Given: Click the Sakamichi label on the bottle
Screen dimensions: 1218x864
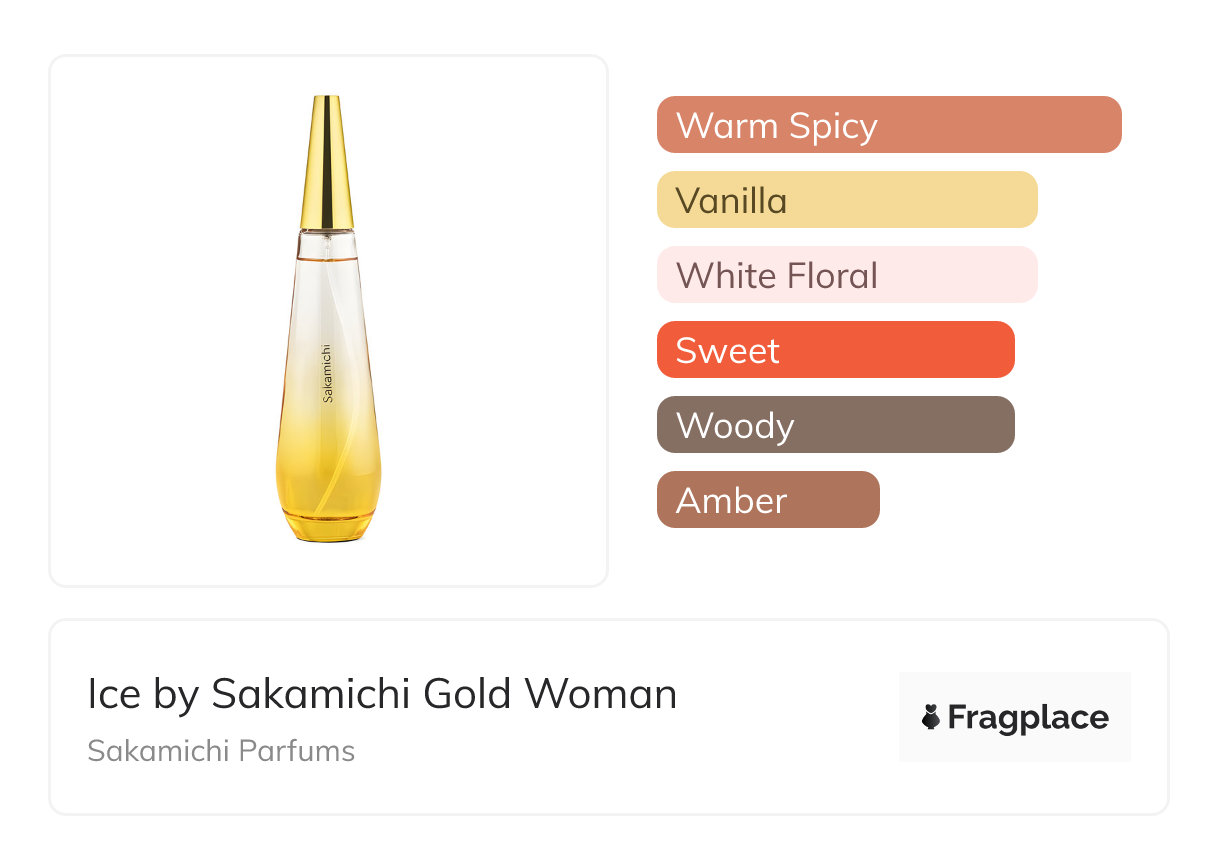Looking at the screenshot, I should tap(328, 372).
